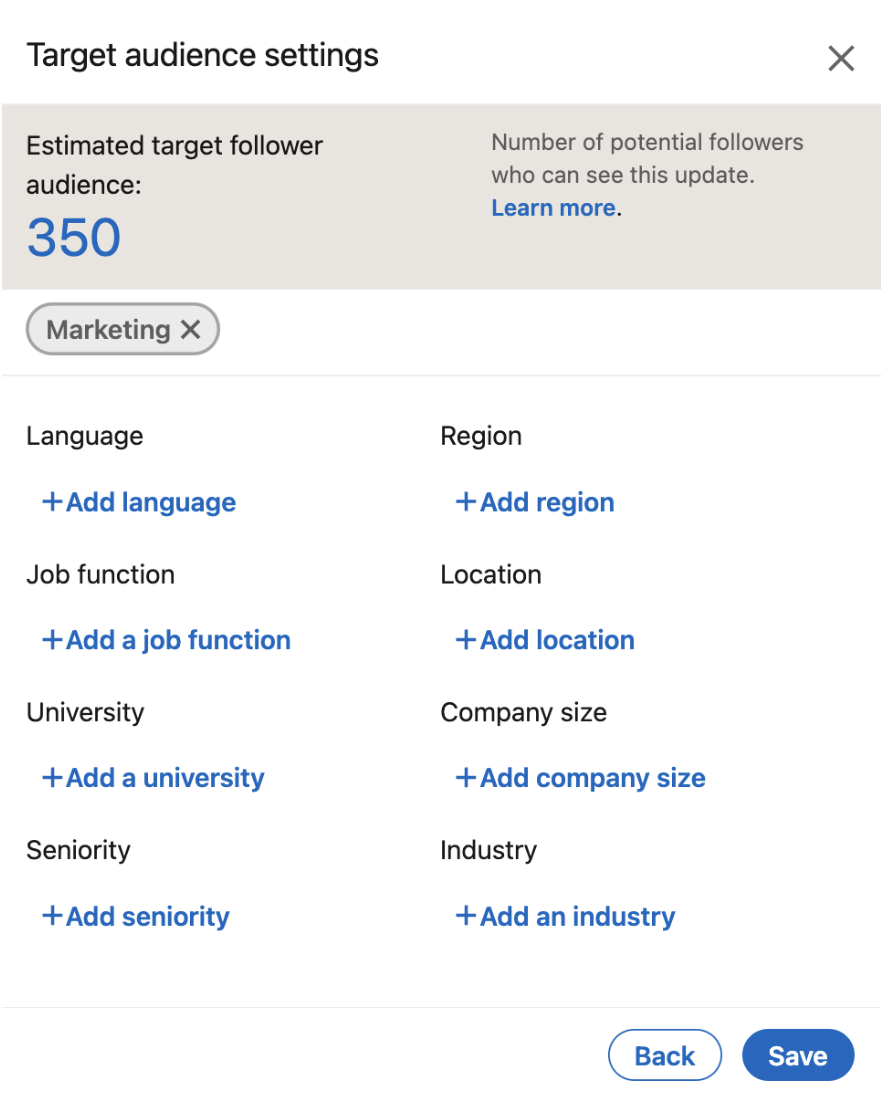Click the plus icon for Add language
The image size is (881, 1098).
pos(52,502)
